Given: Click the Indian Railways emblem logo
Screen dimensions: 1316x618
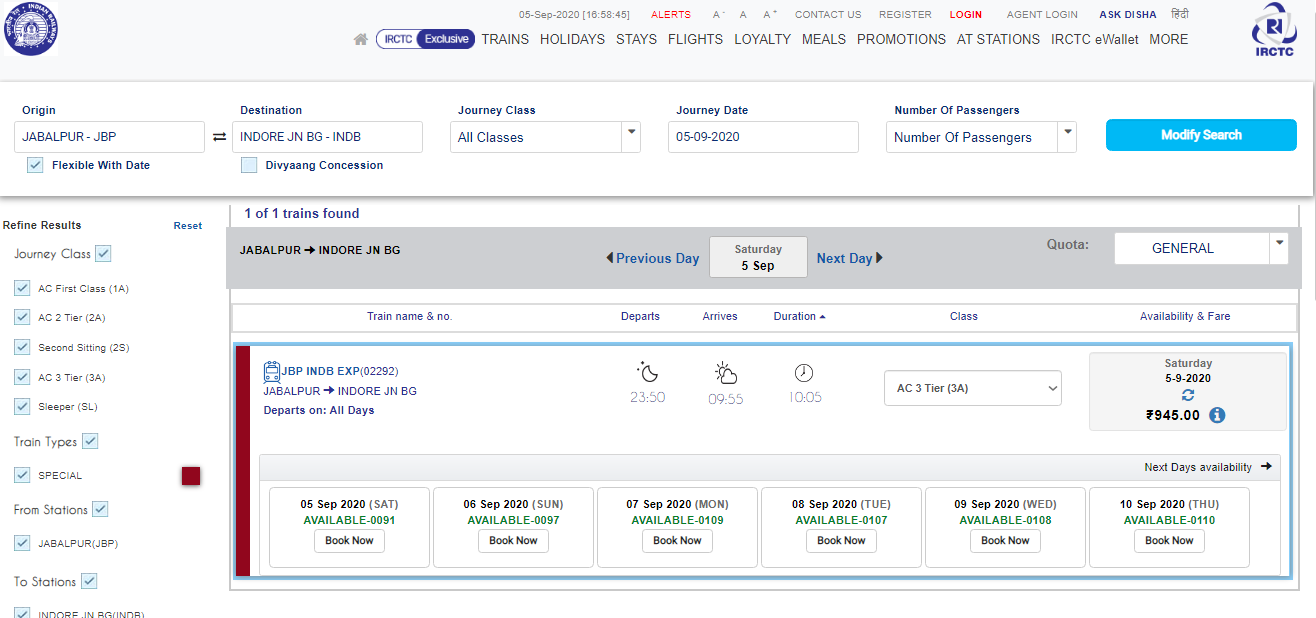Looking at the screenshot, I should (x=31, y=28).
